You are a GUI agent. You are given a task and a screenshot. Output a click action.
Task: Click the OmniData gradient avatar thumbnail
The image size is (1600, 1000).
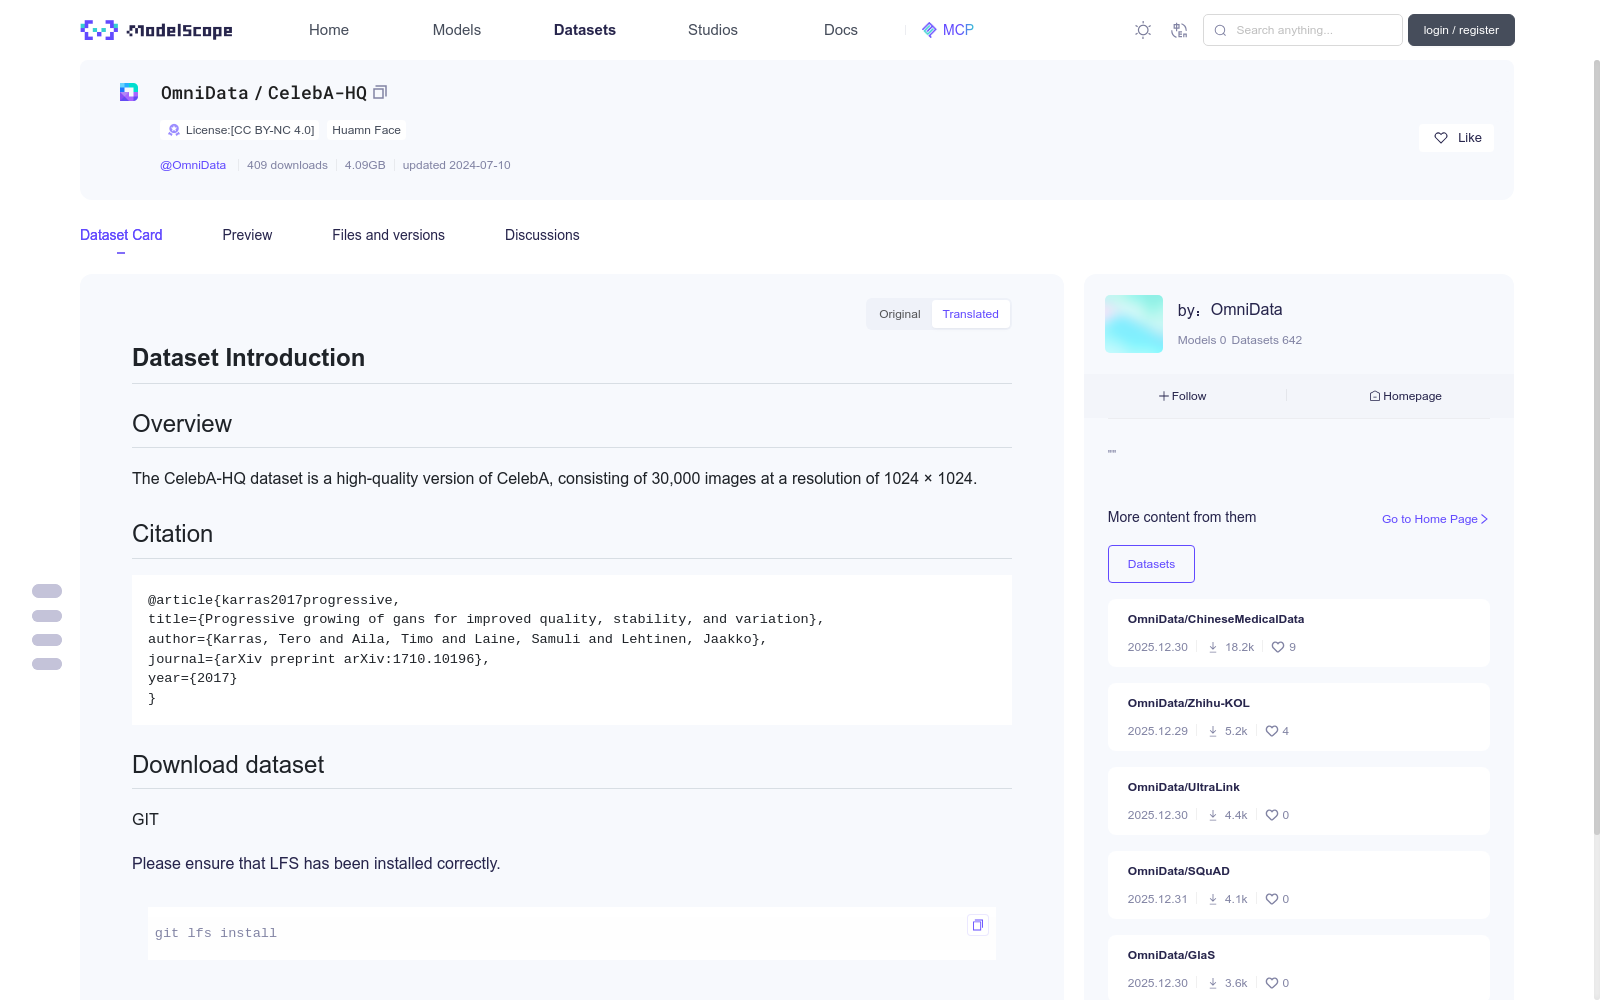coord(1134,324)
